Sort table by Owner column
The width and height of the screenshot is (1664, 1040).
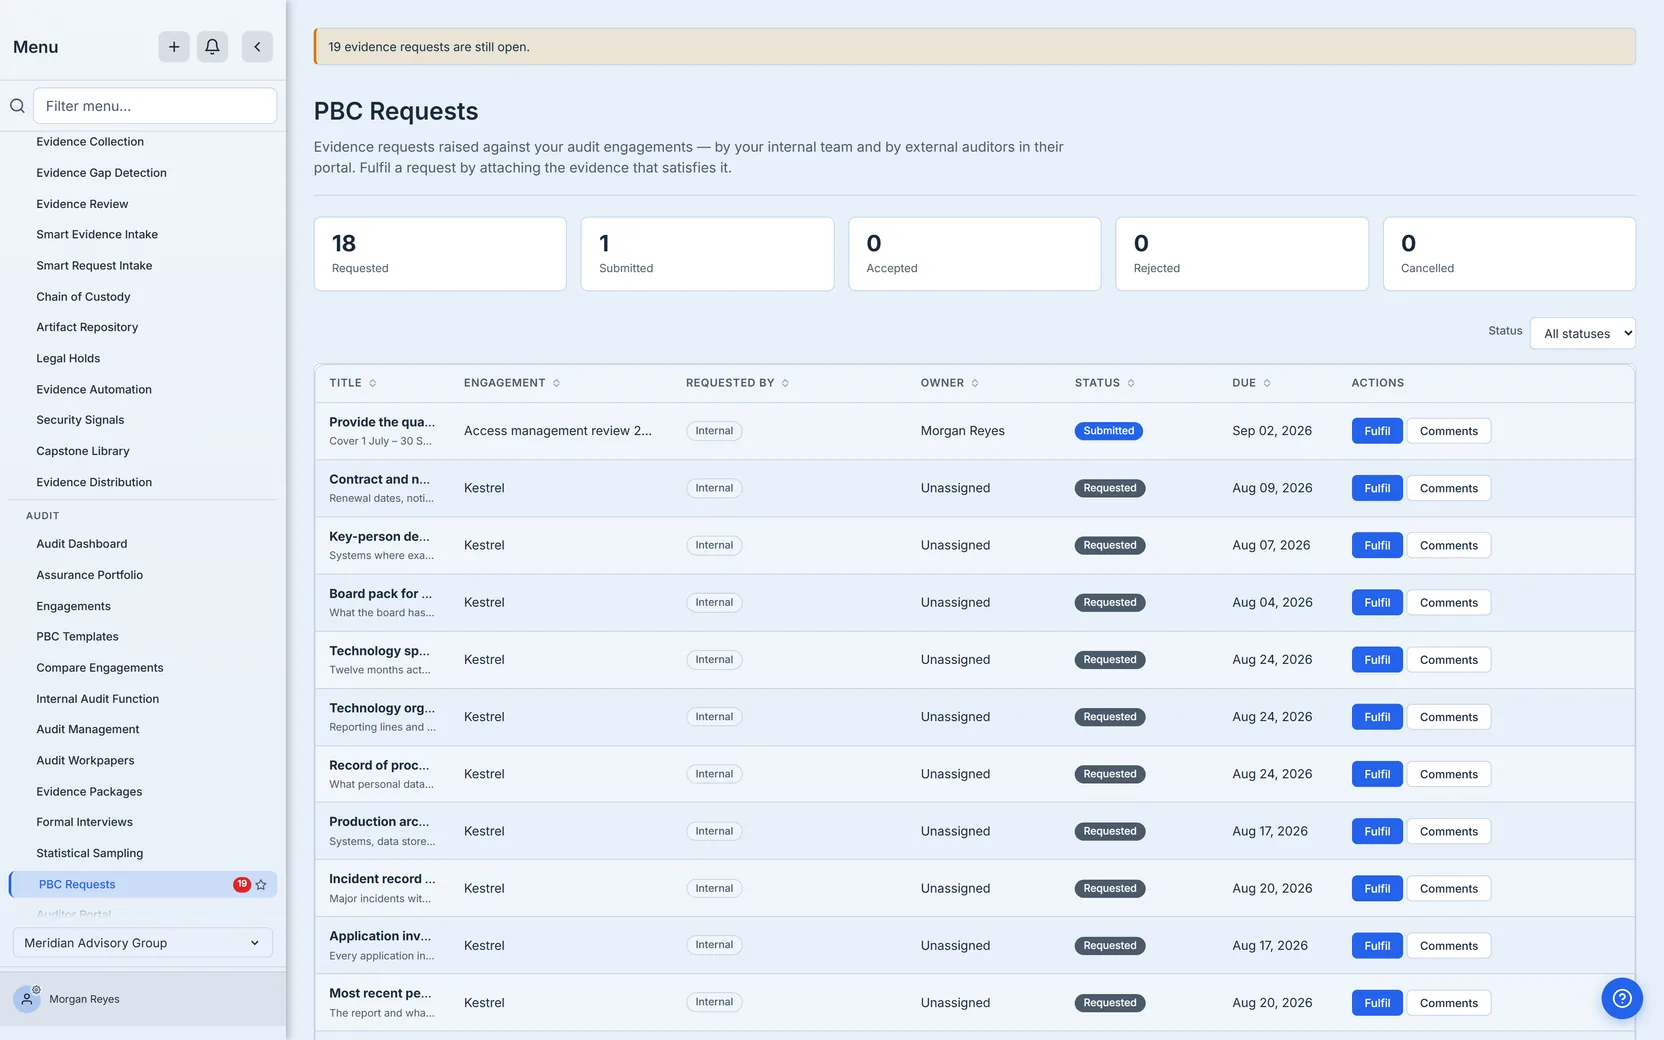pos(950,383)
